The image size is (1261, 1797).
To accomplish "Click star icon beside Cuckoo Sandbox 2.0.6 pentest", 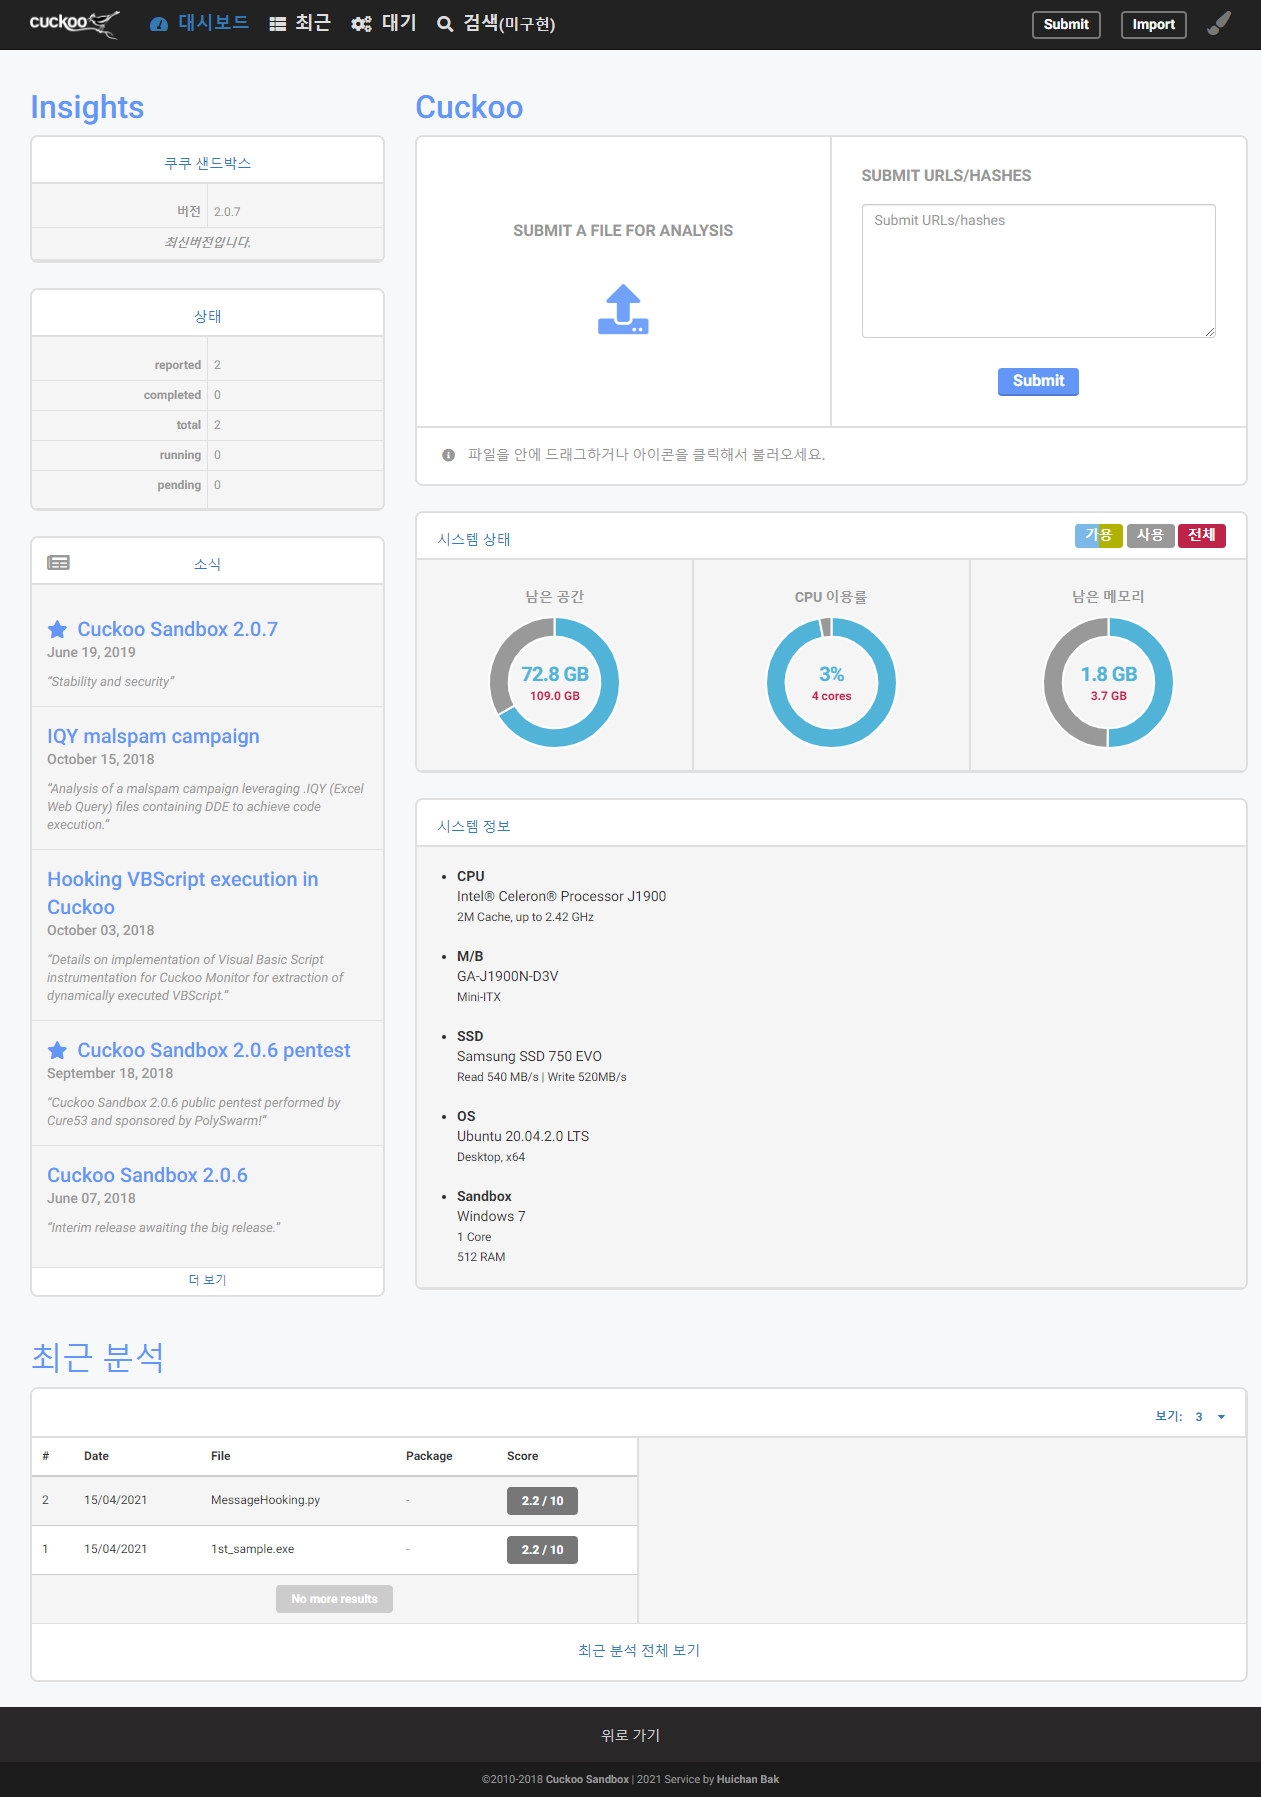I will (x=58, y=1050).
